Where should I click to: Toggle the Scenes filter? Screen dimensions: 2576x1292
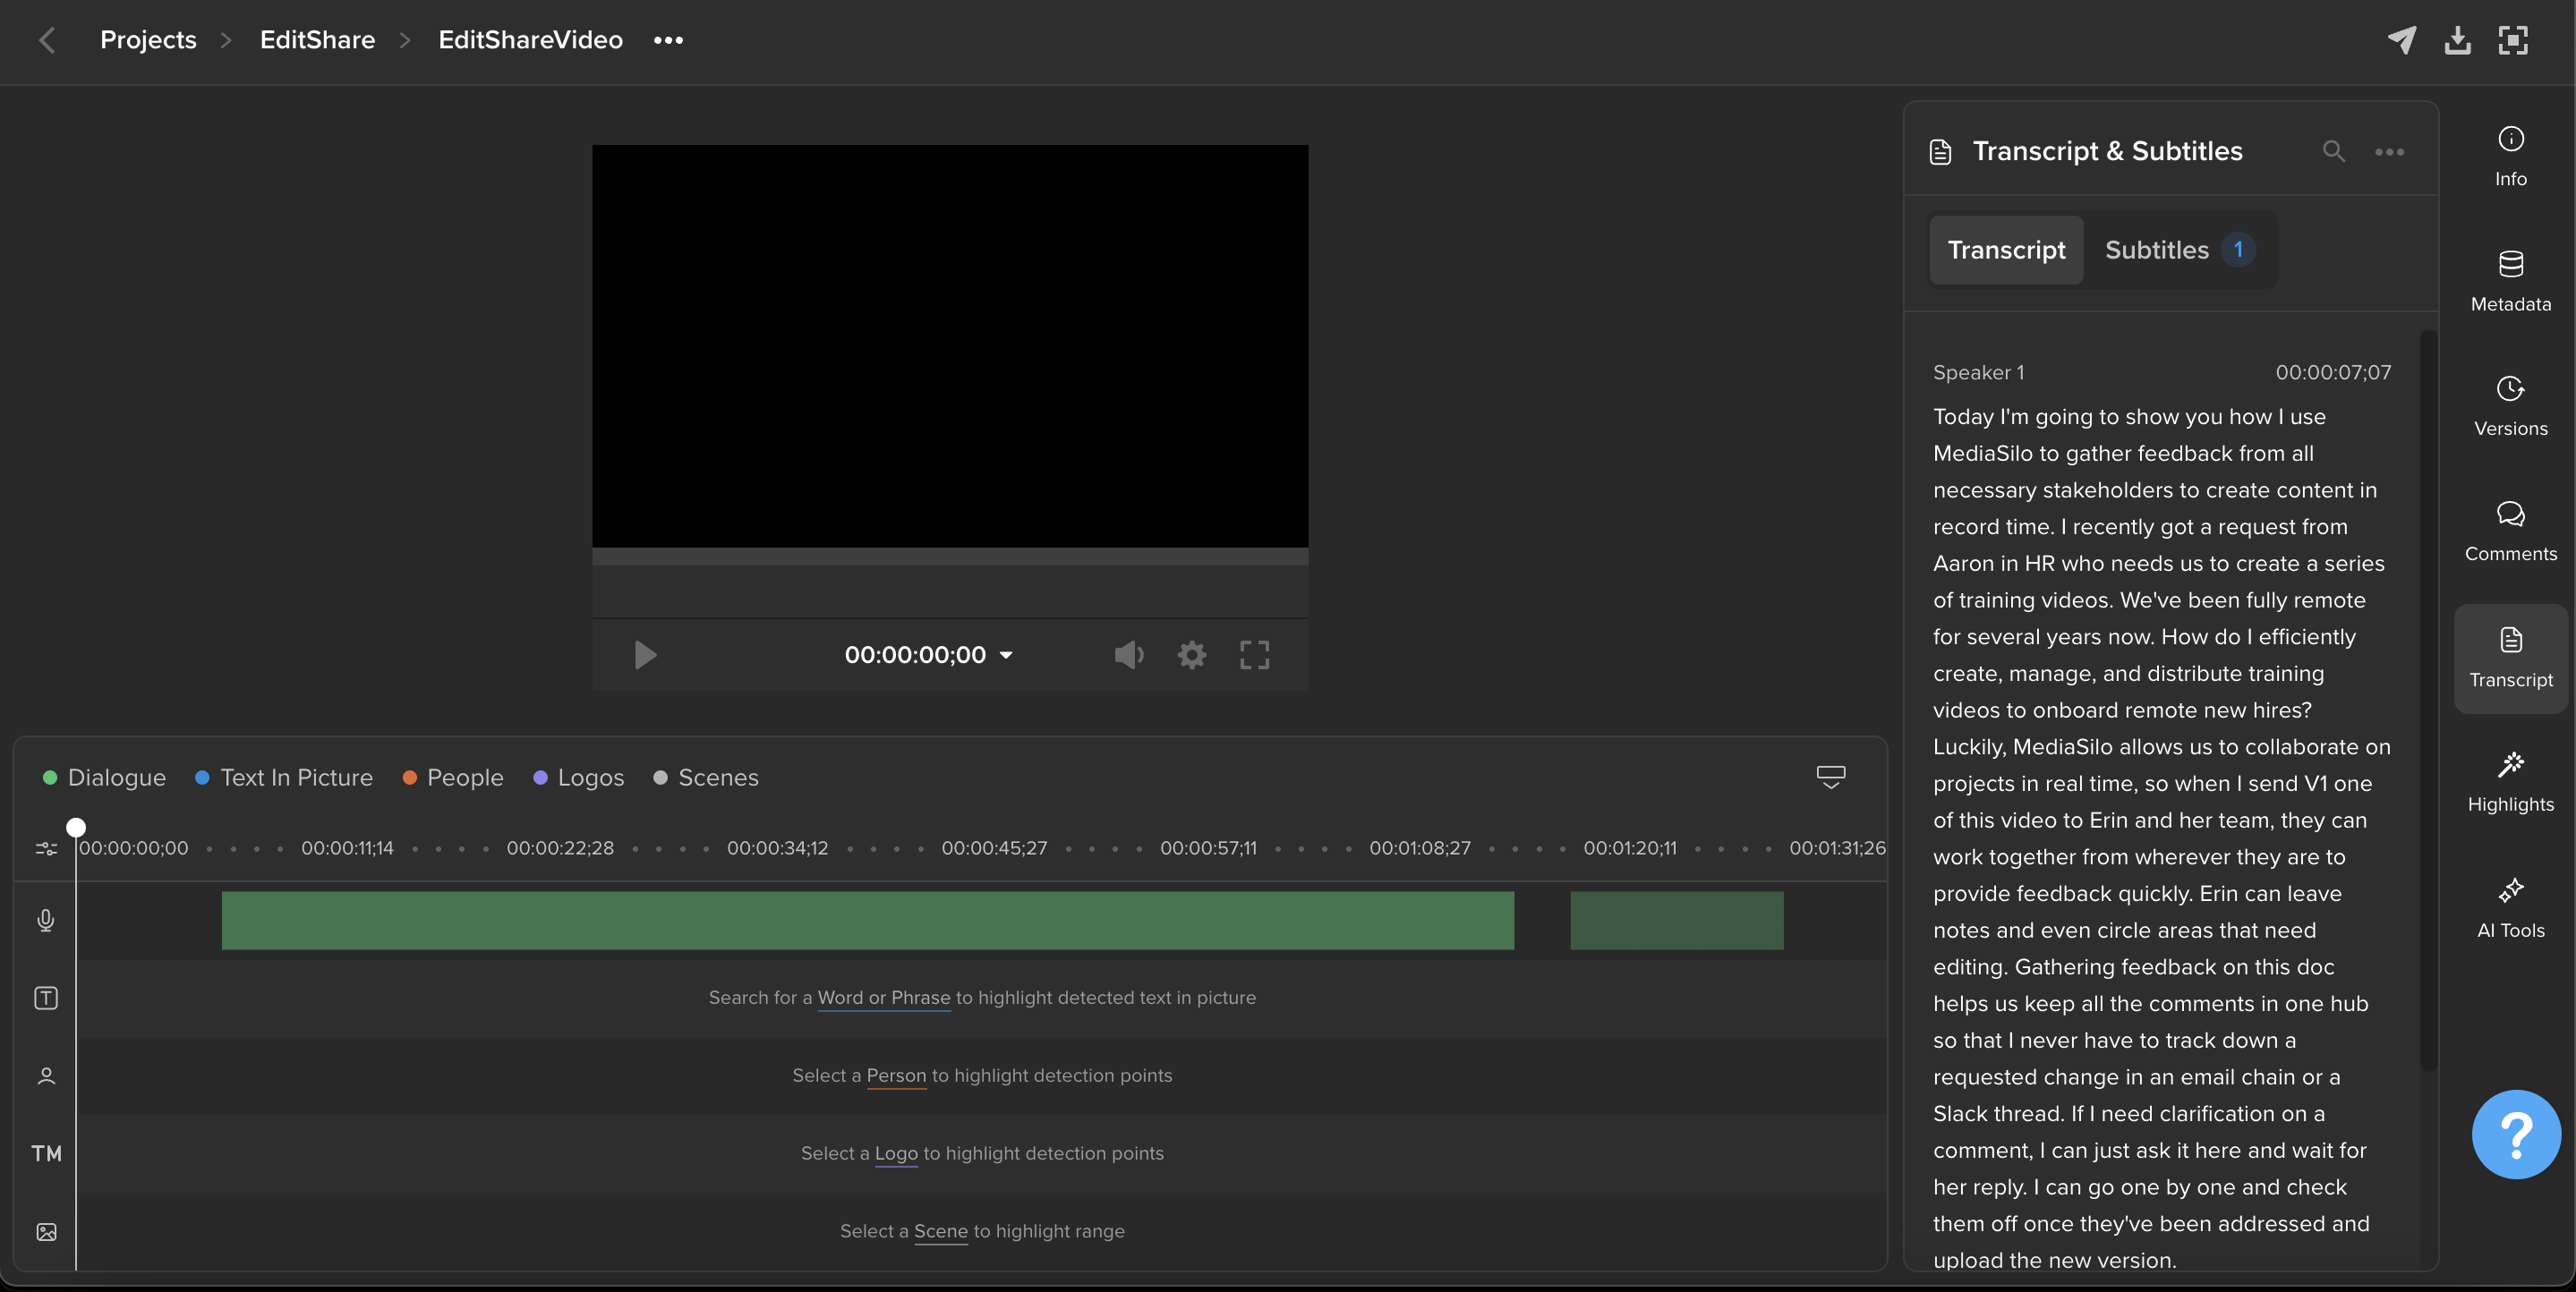pyautogui.click(x=705, y=777)
